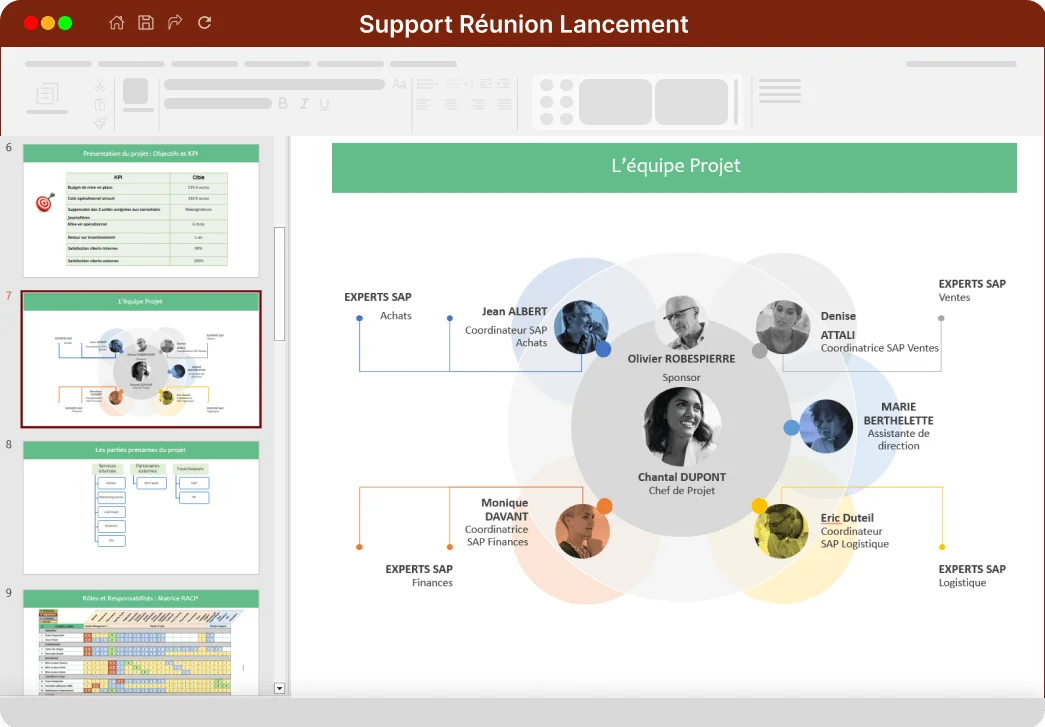The image size is (1045, 727).
Task: Align text left in ribbon
Action: [x=423, y=105]
